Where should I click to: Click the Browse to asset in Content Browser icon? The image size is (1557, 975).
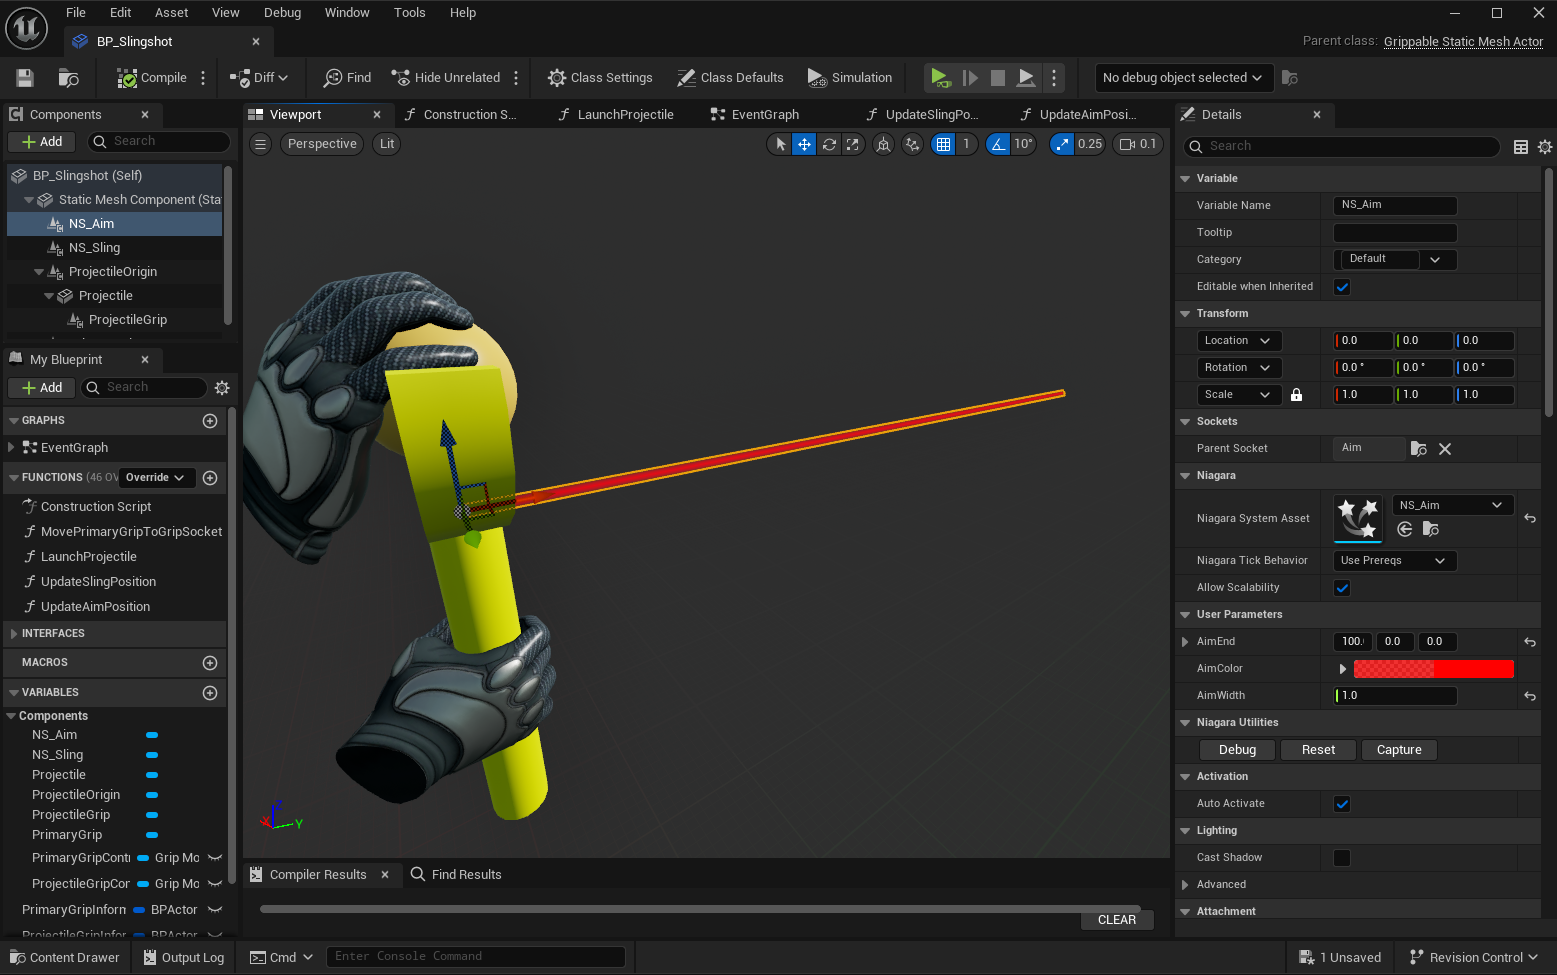pyautogui.click(x=68, y=78)
